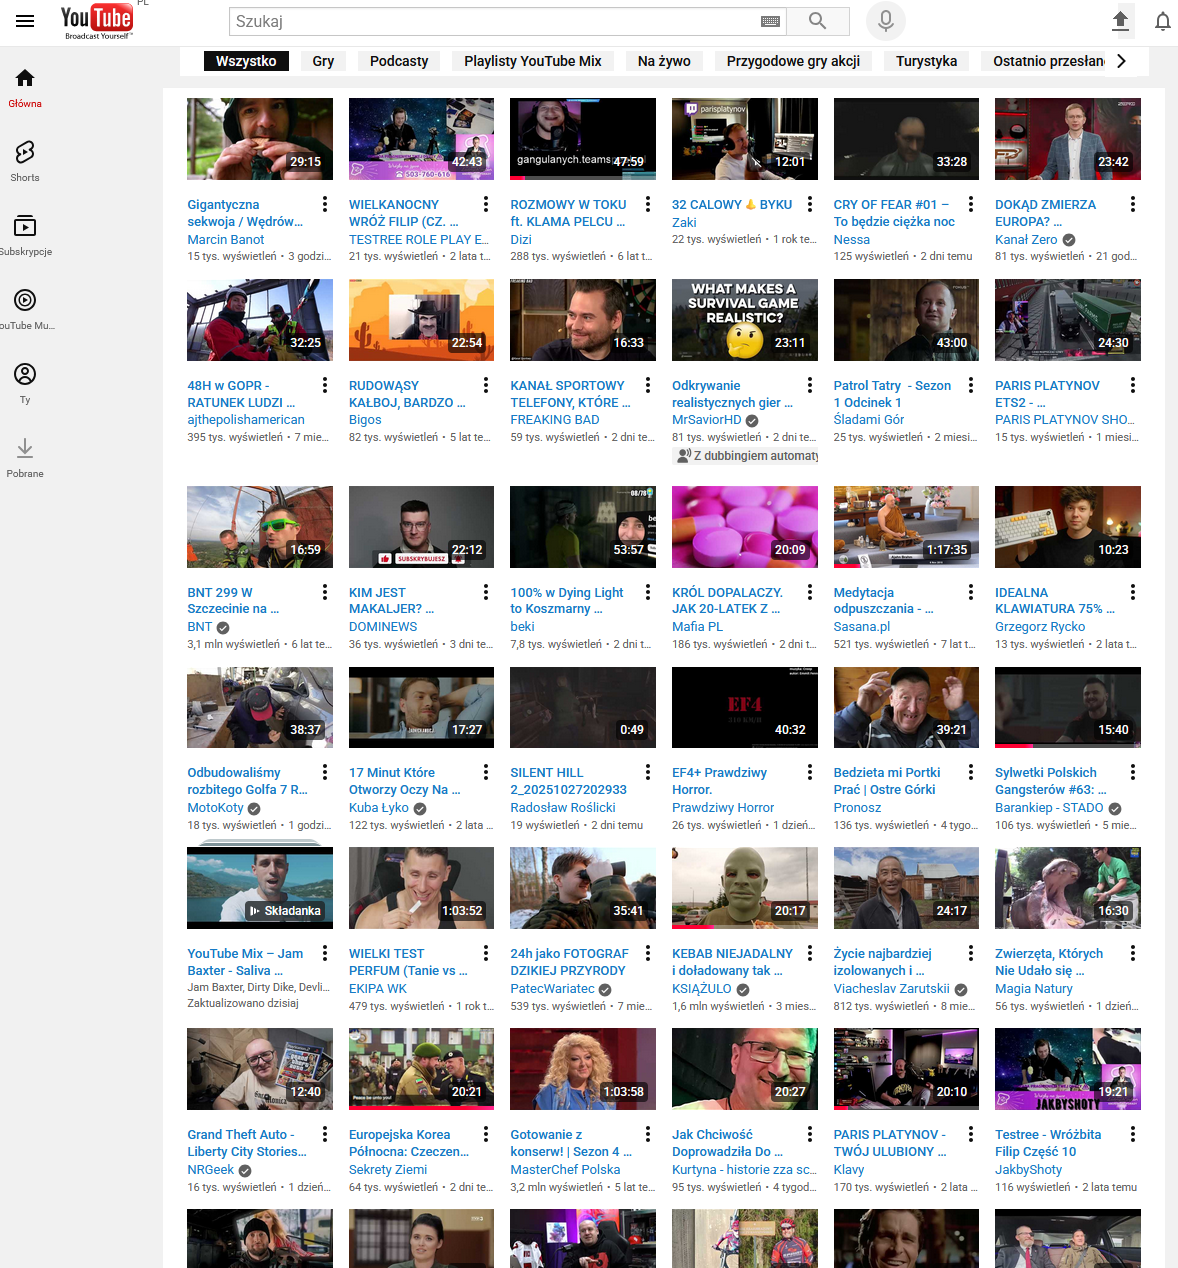Open options menu for Gigantyczna sekwoja video

pos(325,204)
